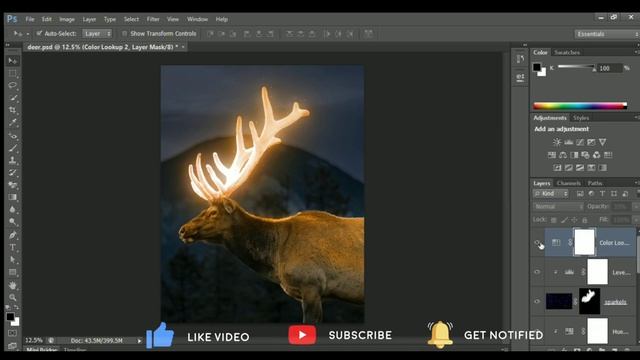Filter layers by pixel layers

[x=580, y=194]
